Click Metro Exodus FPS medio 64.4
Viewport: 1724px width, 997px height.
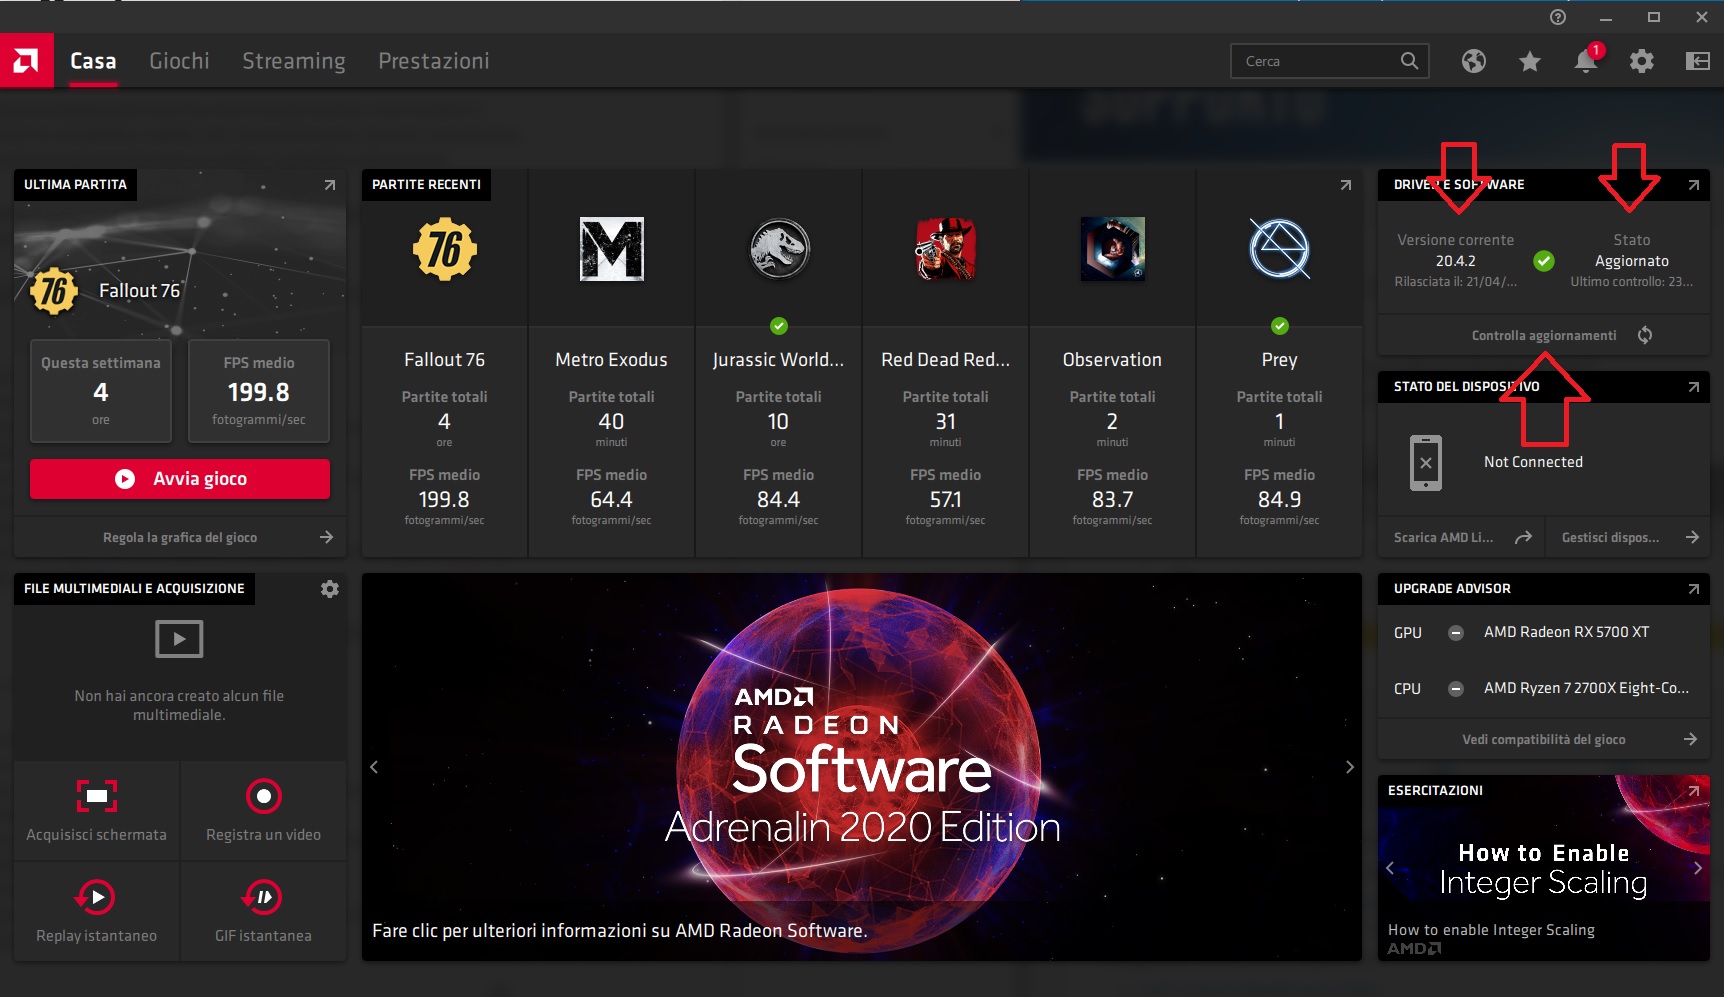coord(611,497)
